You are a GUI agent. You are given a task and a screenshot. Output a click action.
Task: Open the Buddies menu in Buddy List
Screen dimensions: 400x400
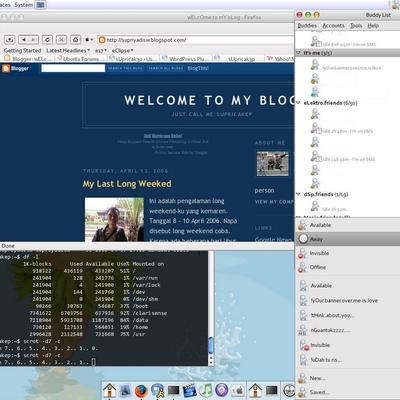point(307,26)
